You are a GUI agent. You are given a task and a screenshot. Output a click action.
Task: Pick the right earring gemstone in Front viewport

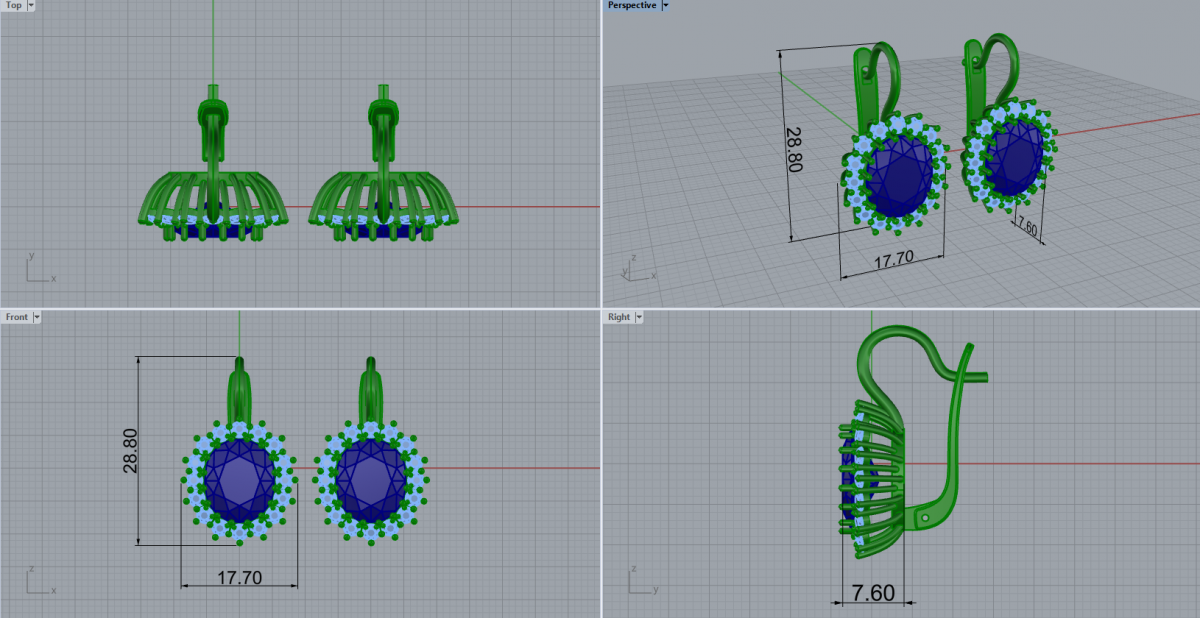370,482
